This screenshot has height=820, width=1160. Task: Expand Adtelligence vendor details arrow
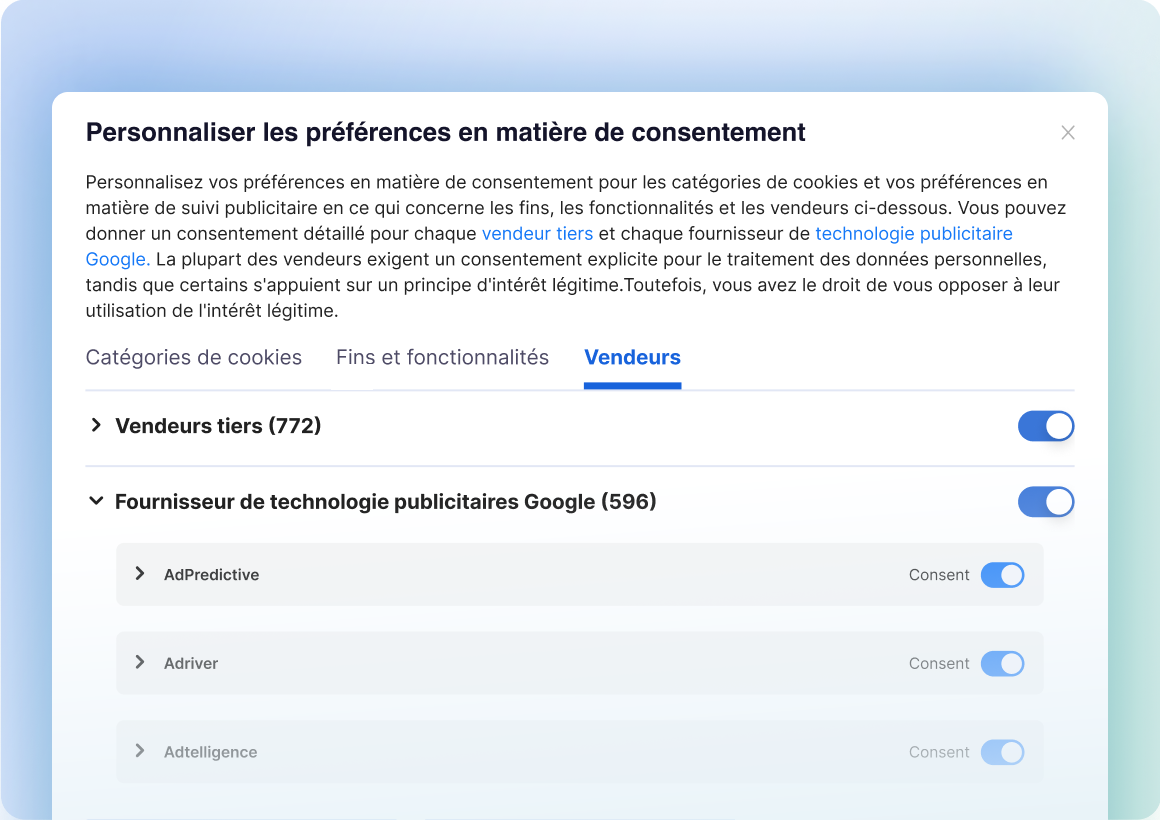pyautogui.click(x=140, y=751)
